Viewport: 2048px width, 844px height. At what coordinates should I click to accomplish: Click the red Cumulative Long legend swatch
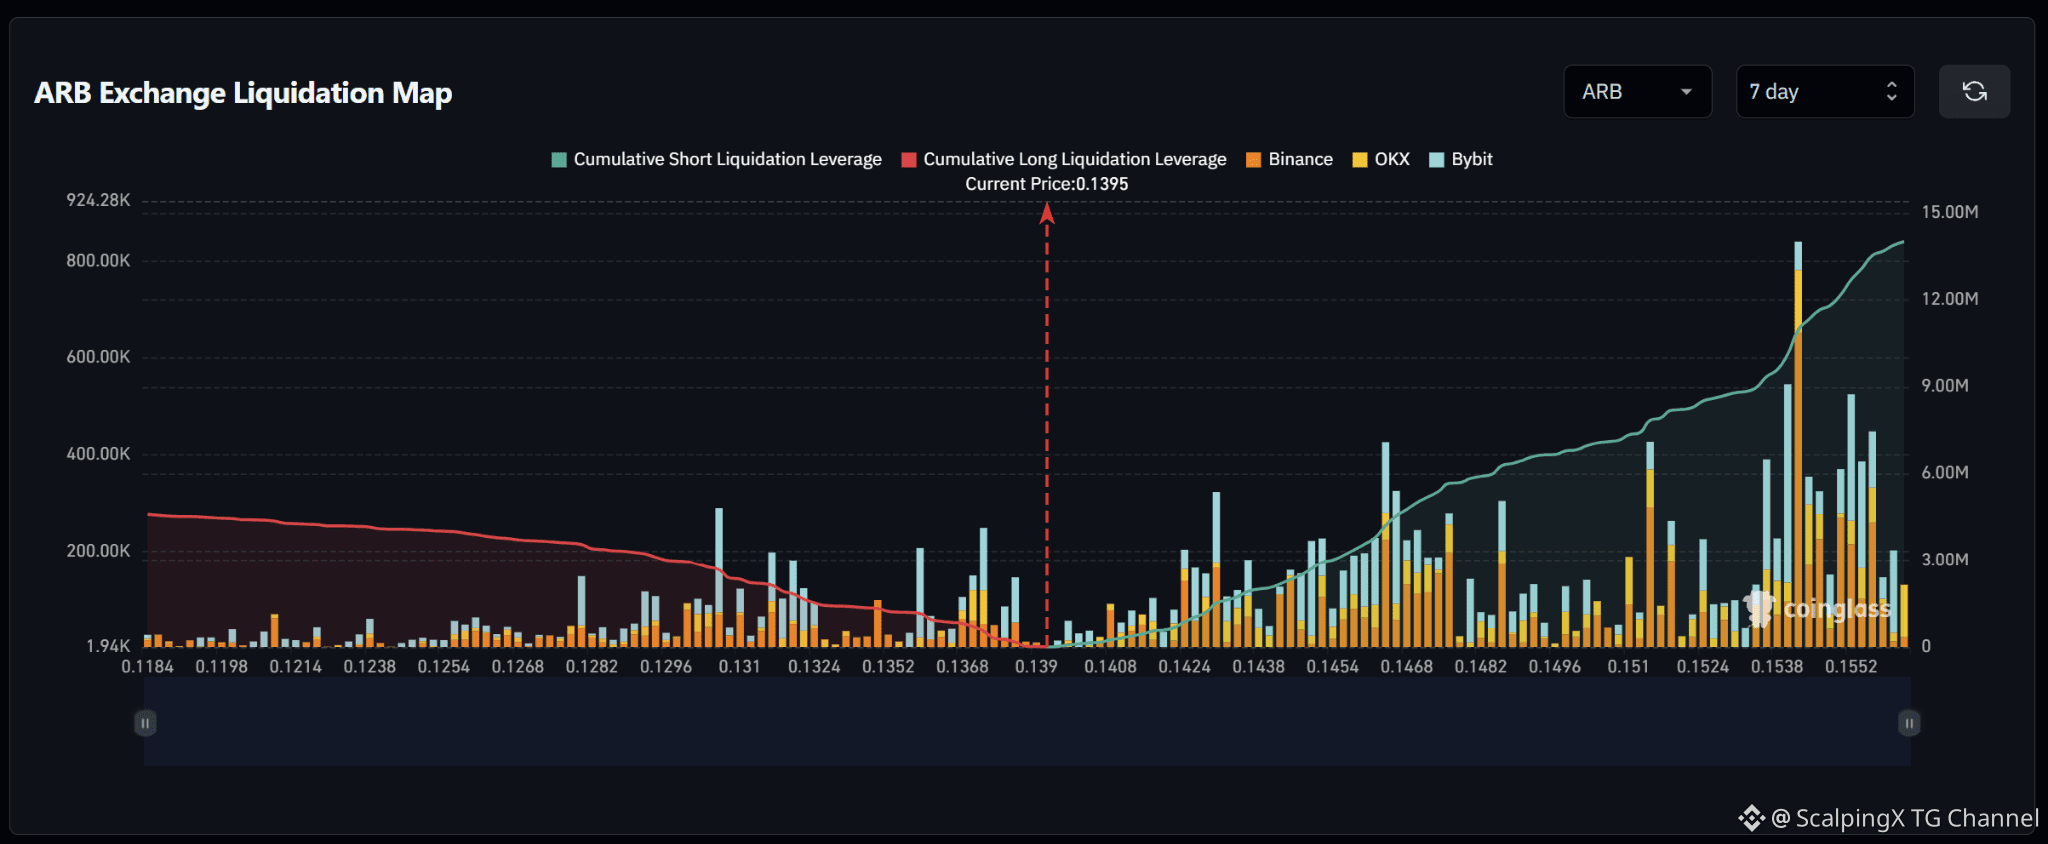point(909,160)
